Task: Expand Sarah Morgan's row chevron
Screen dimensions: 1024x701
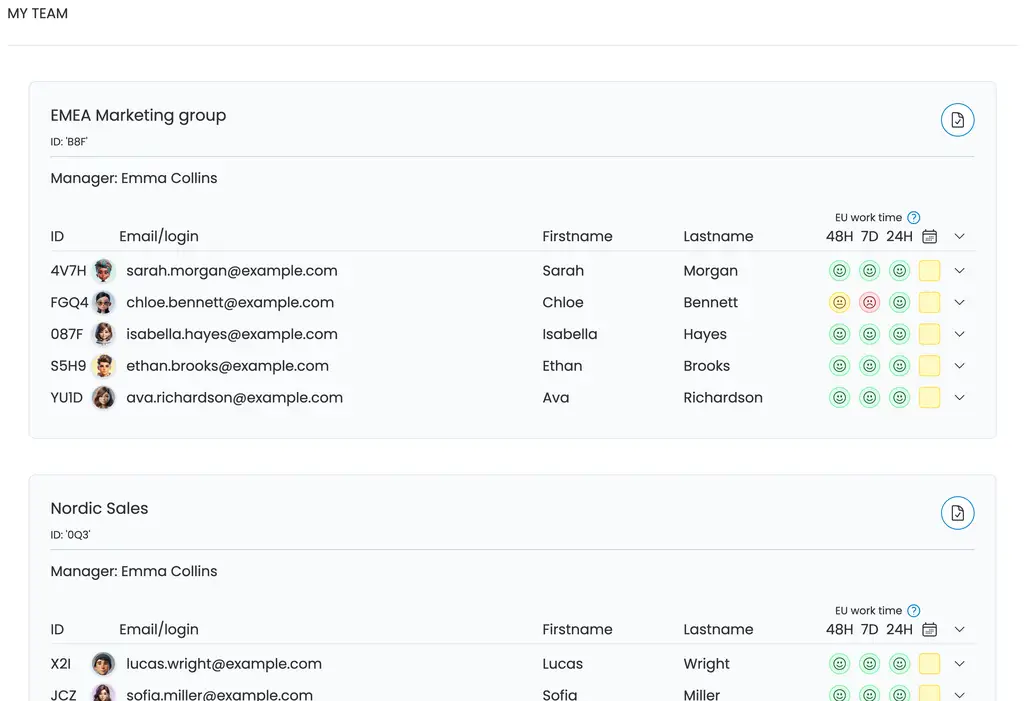Action: click(960, 271)
